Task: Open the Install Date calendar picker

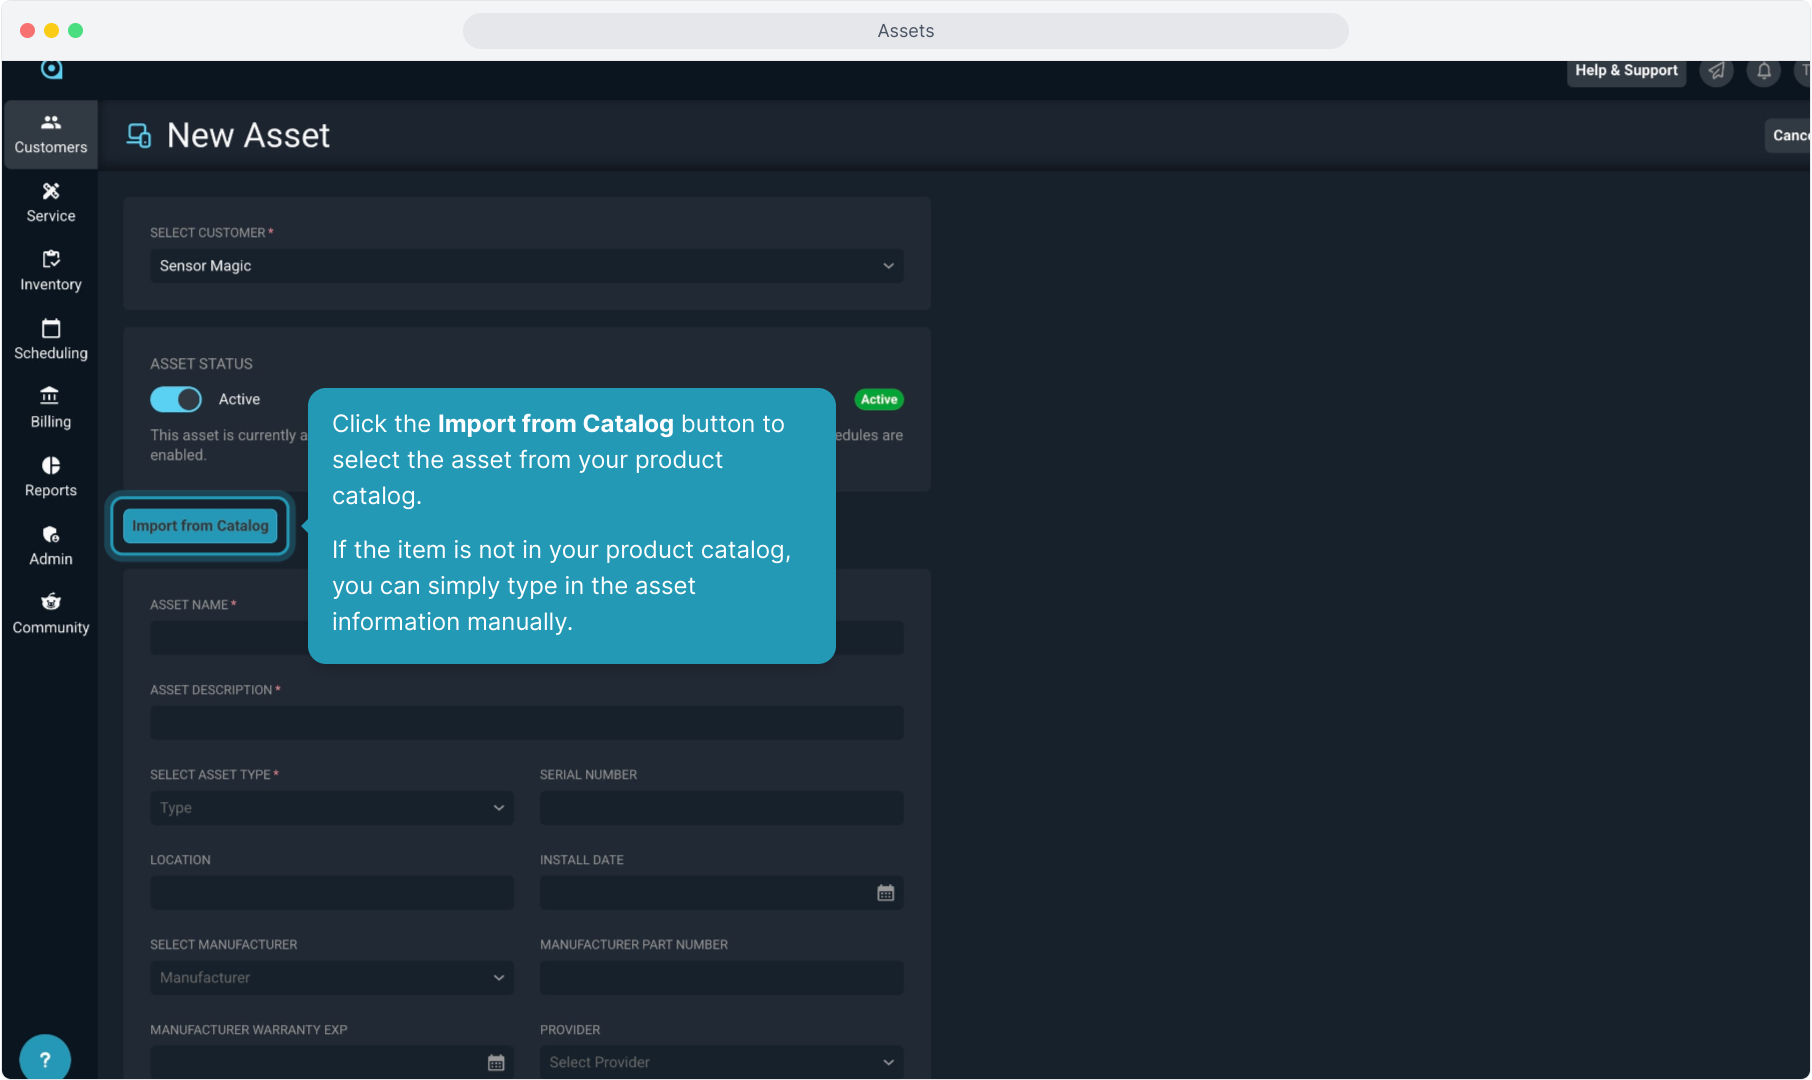Action: [x=885, y=893]
